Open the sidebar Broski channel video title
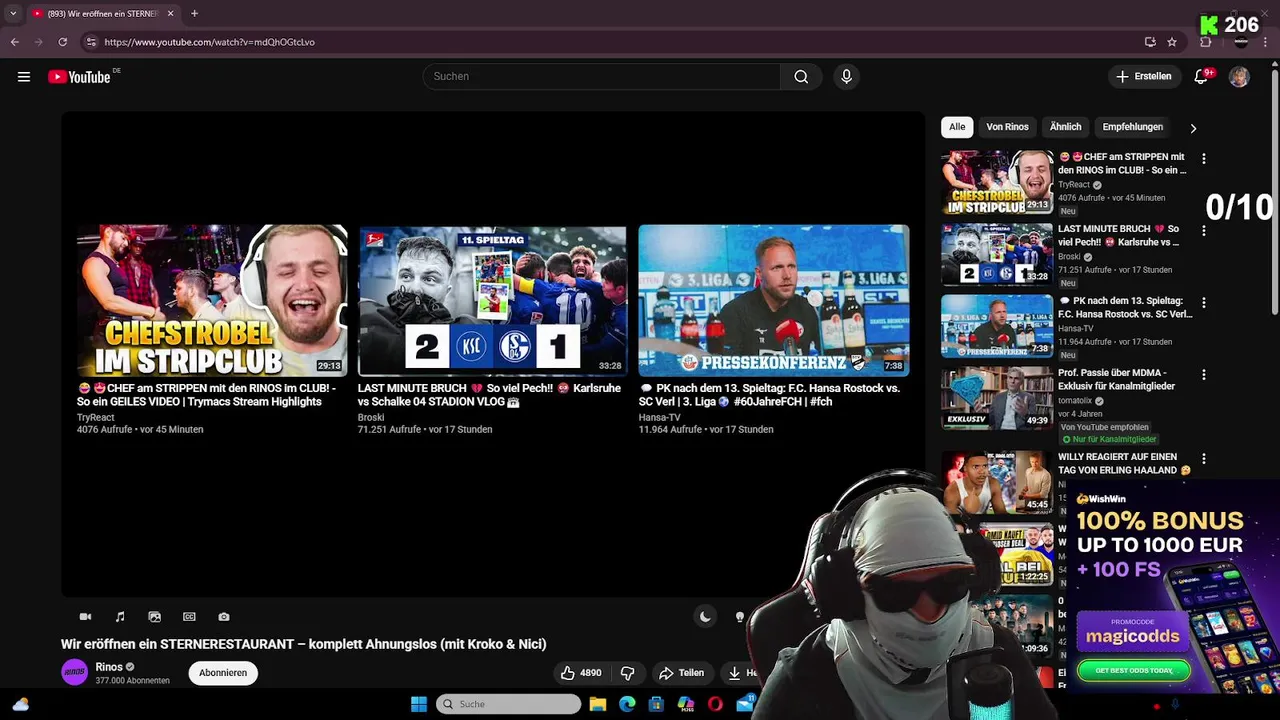Screen dimensions: 1280x720 1118,235
